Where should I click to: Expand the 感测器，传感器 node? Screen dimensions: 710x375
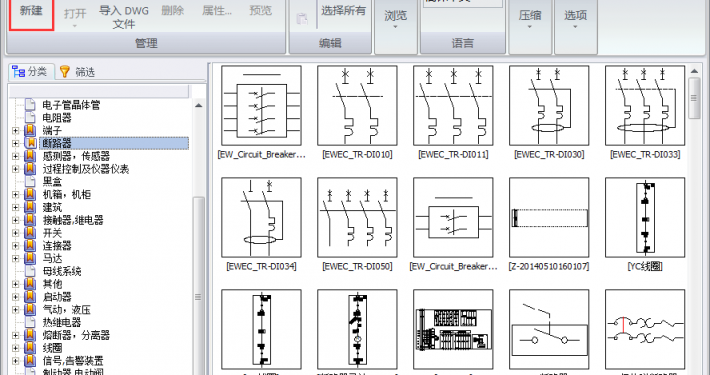pos(16,156)
